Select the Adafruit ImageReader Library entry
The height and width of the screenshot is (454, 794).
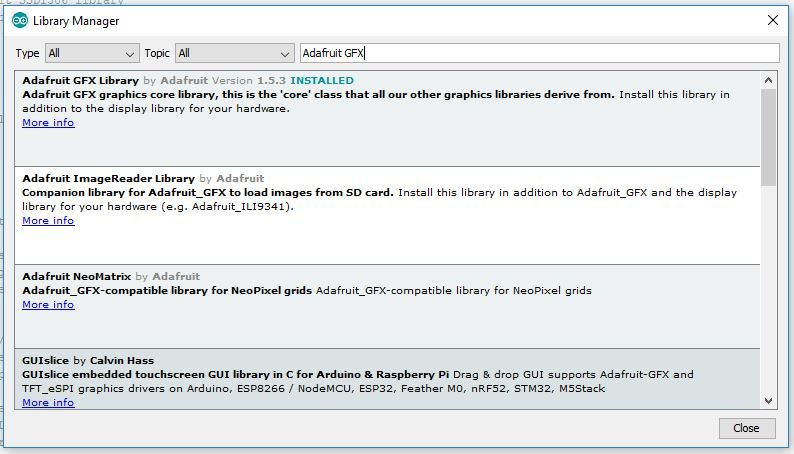[387, 216]
